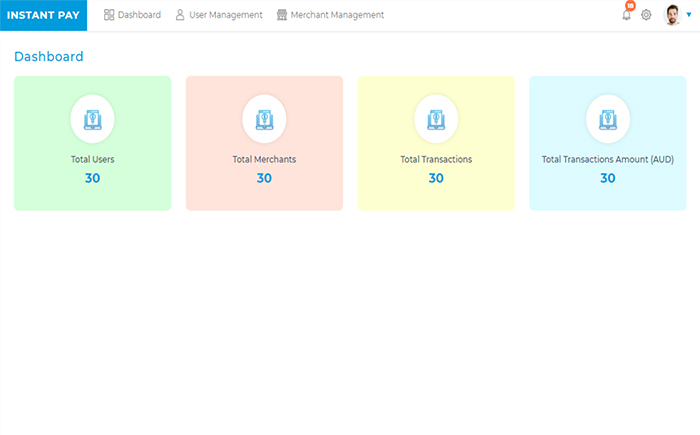Open Merchant Management menu item
This screenshot has height=435, width=700.
(x=330, y=15)
